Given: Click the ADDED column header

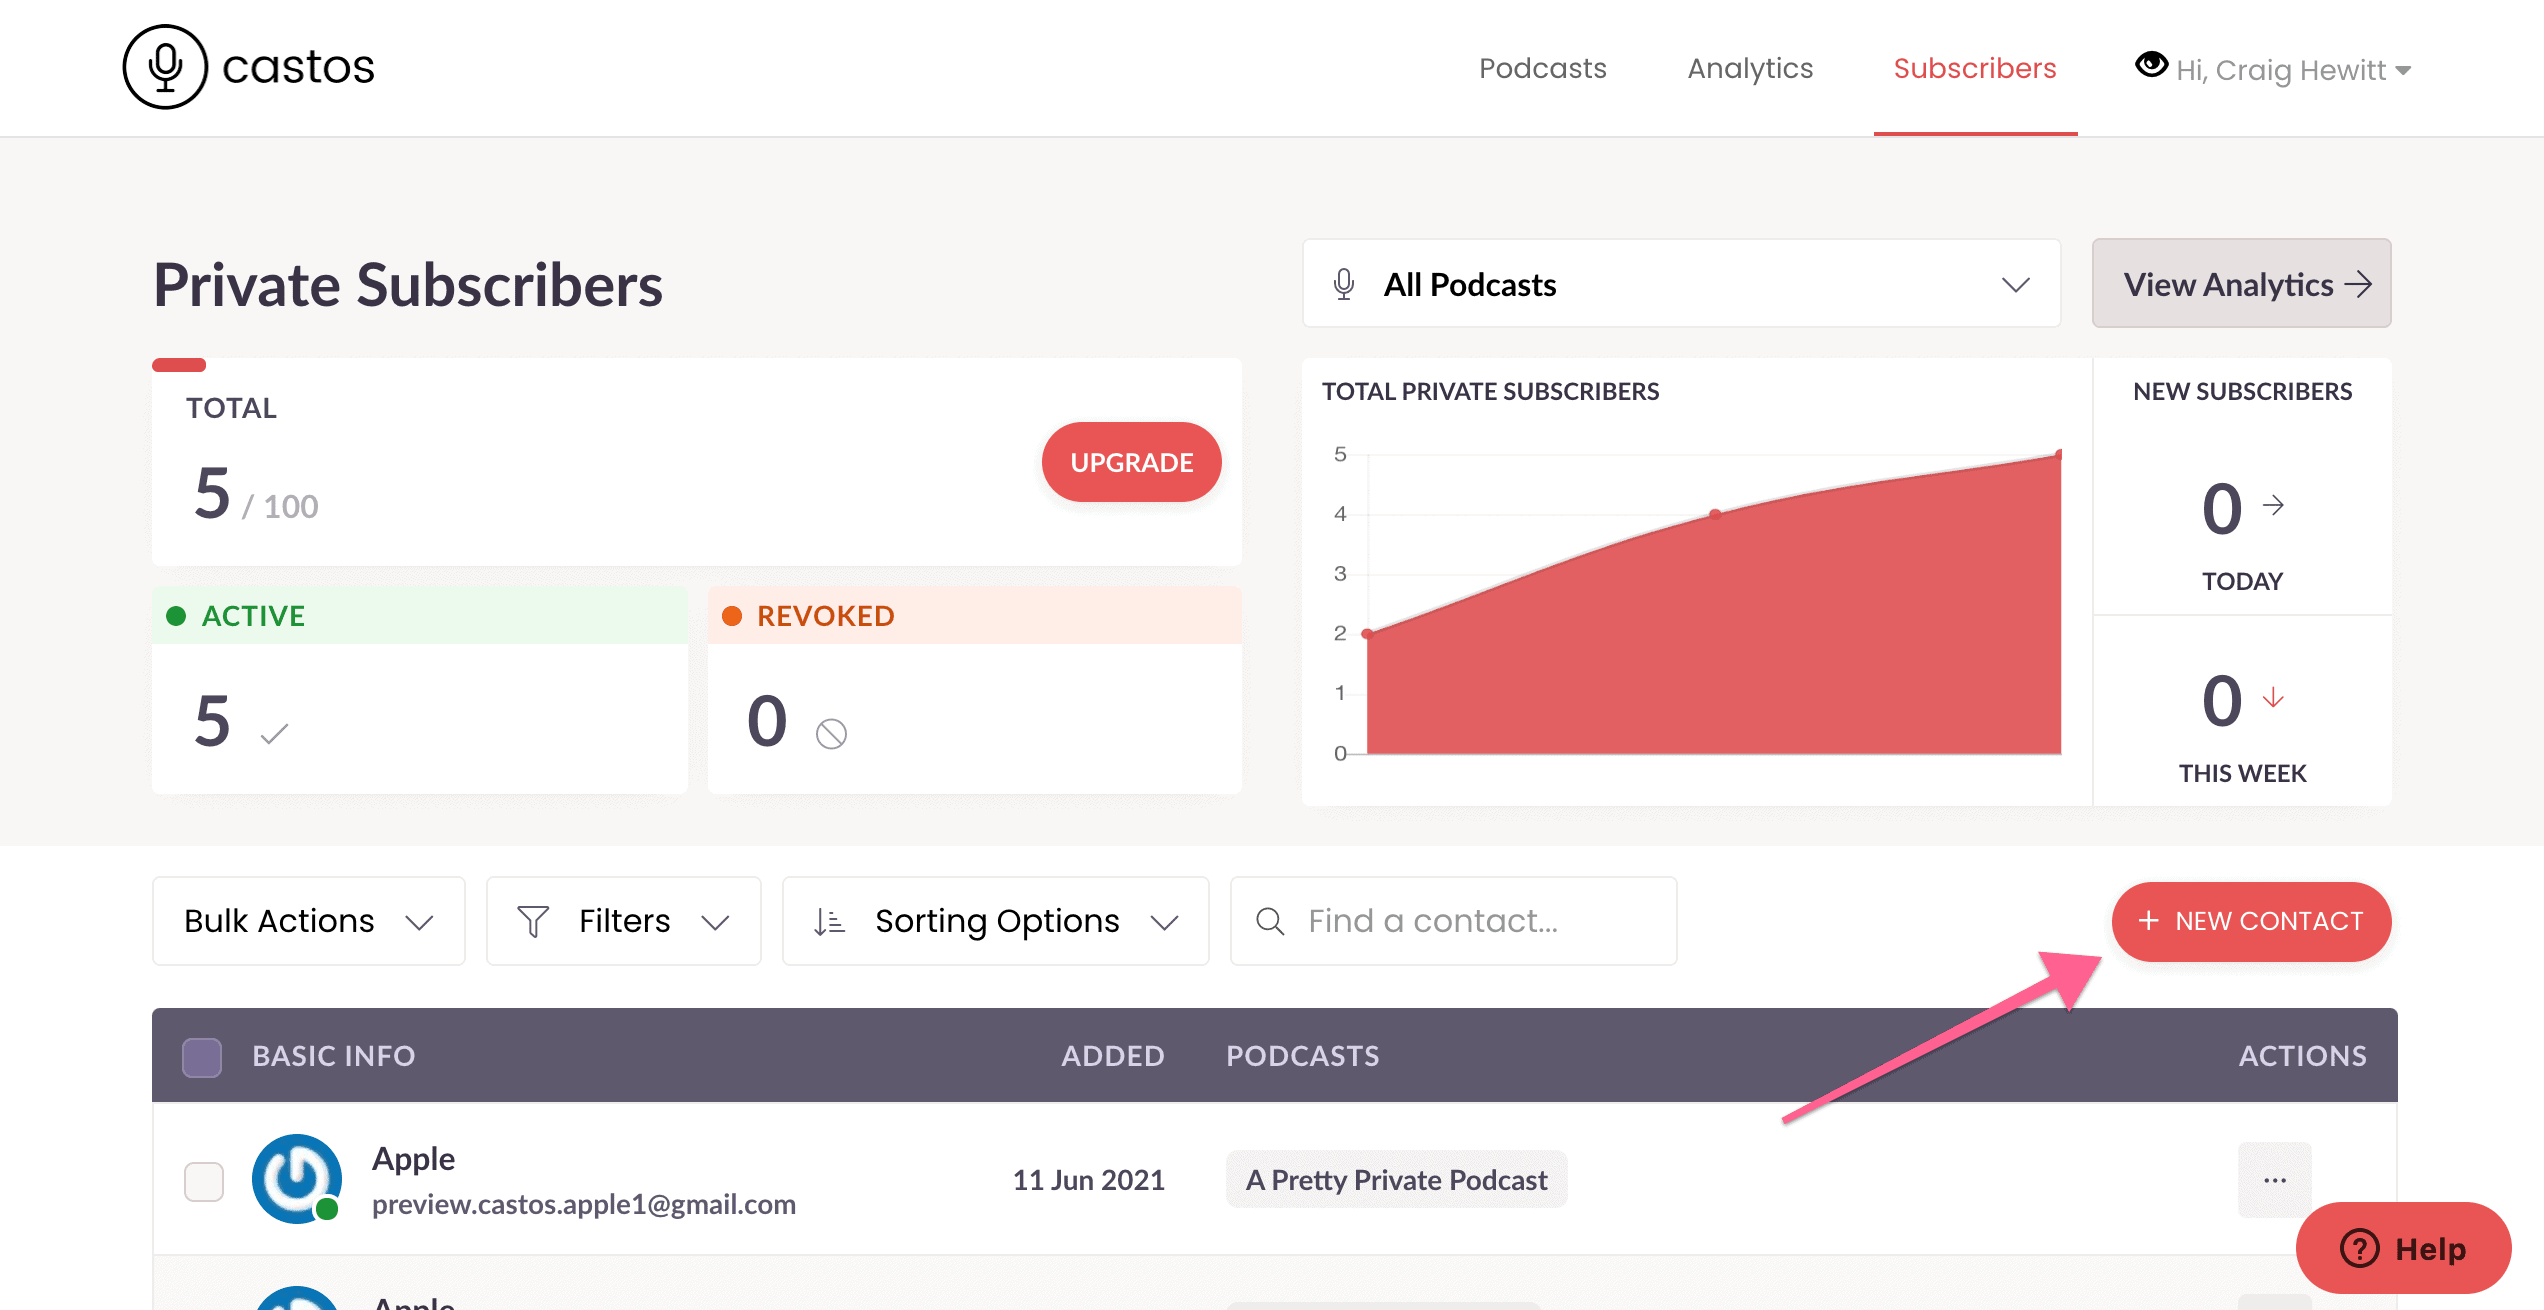Looking at the screenshot, I should tap(1113, 1056).
